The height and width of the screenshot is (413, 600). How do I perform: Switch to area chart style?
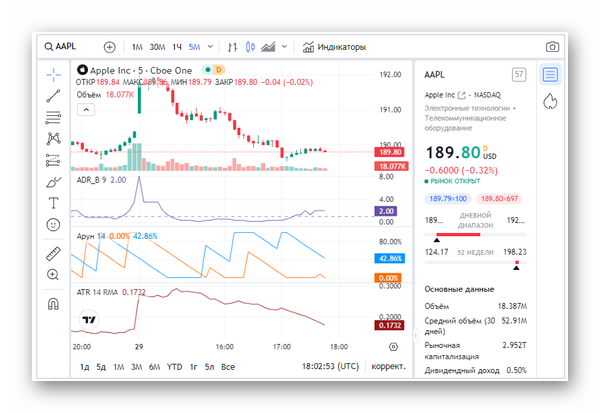coord(268,47)
